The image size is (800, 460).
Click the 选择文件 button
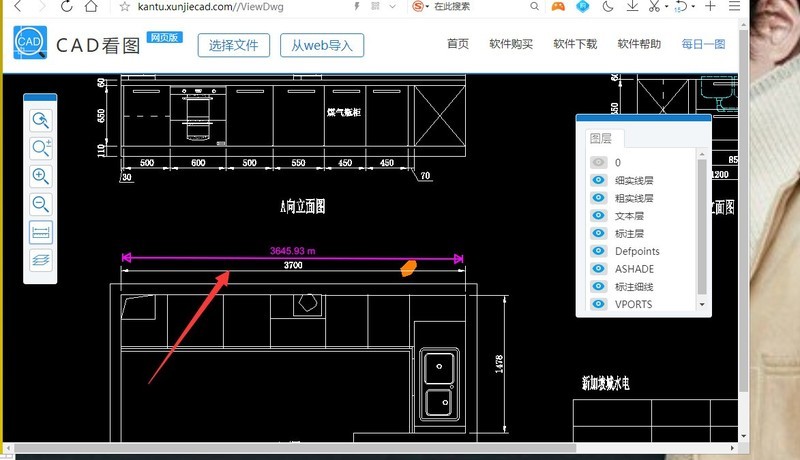pos(234,45)
